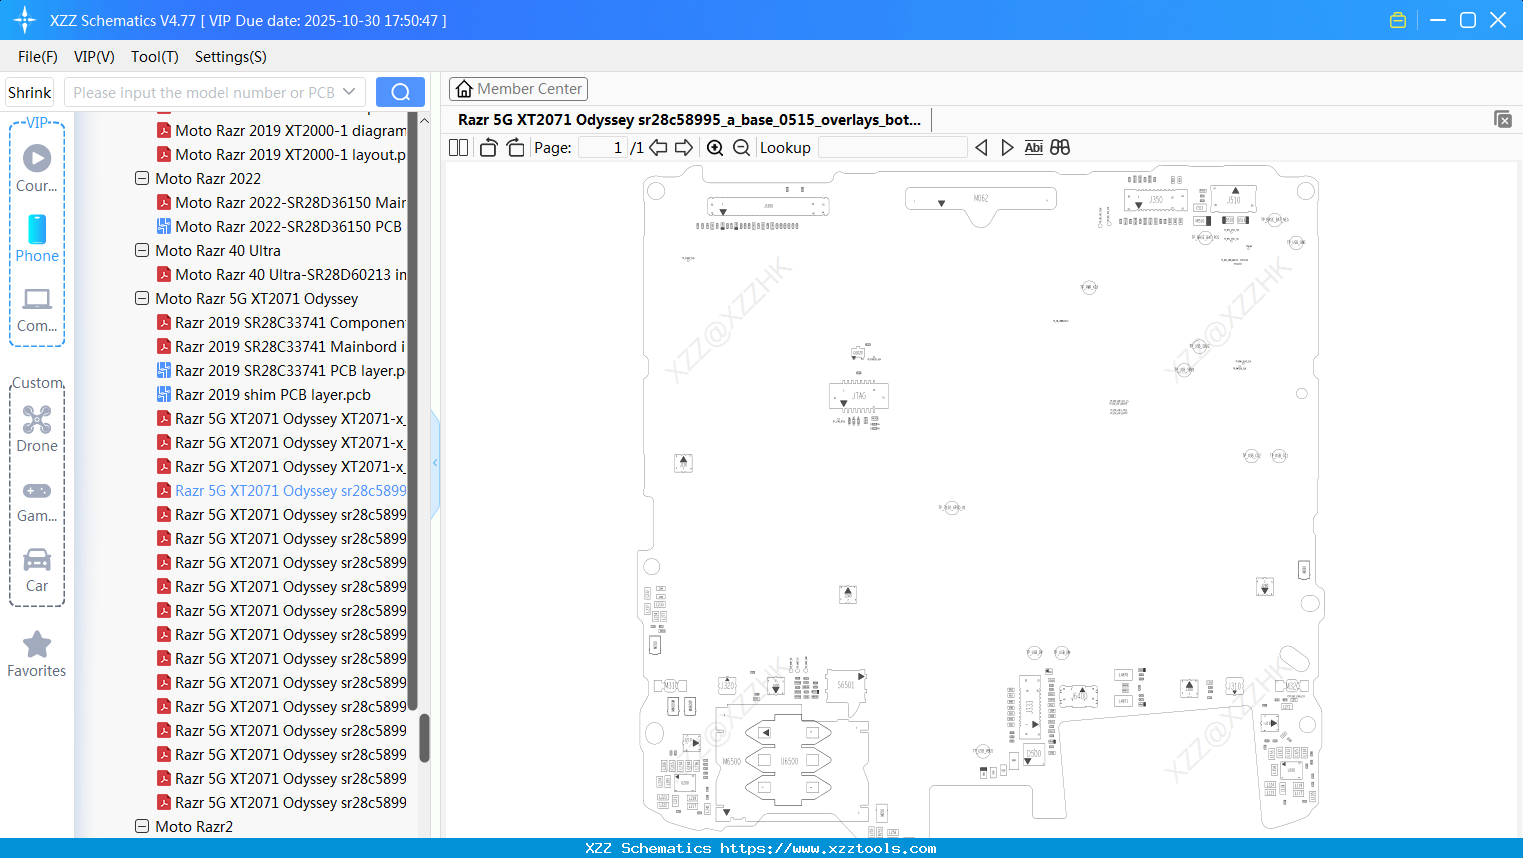This screenshot has height=858, width=1523.
Task: Select the Moto Razr2 folder label
Action: [x=194, y=827]
